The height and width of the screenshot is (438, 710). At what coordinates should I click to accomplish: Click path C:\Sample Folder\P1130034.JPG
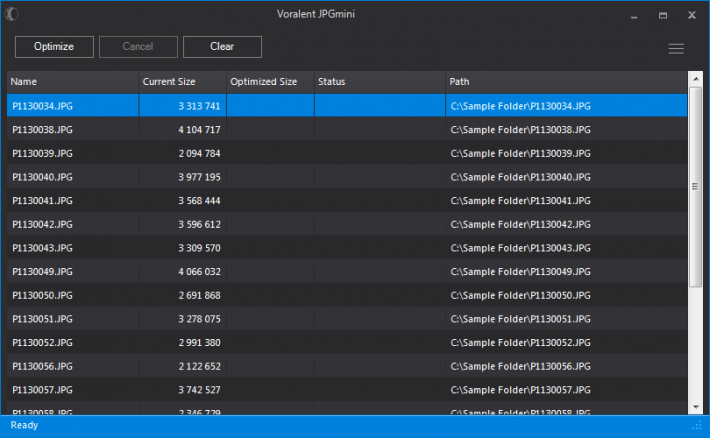520,106
